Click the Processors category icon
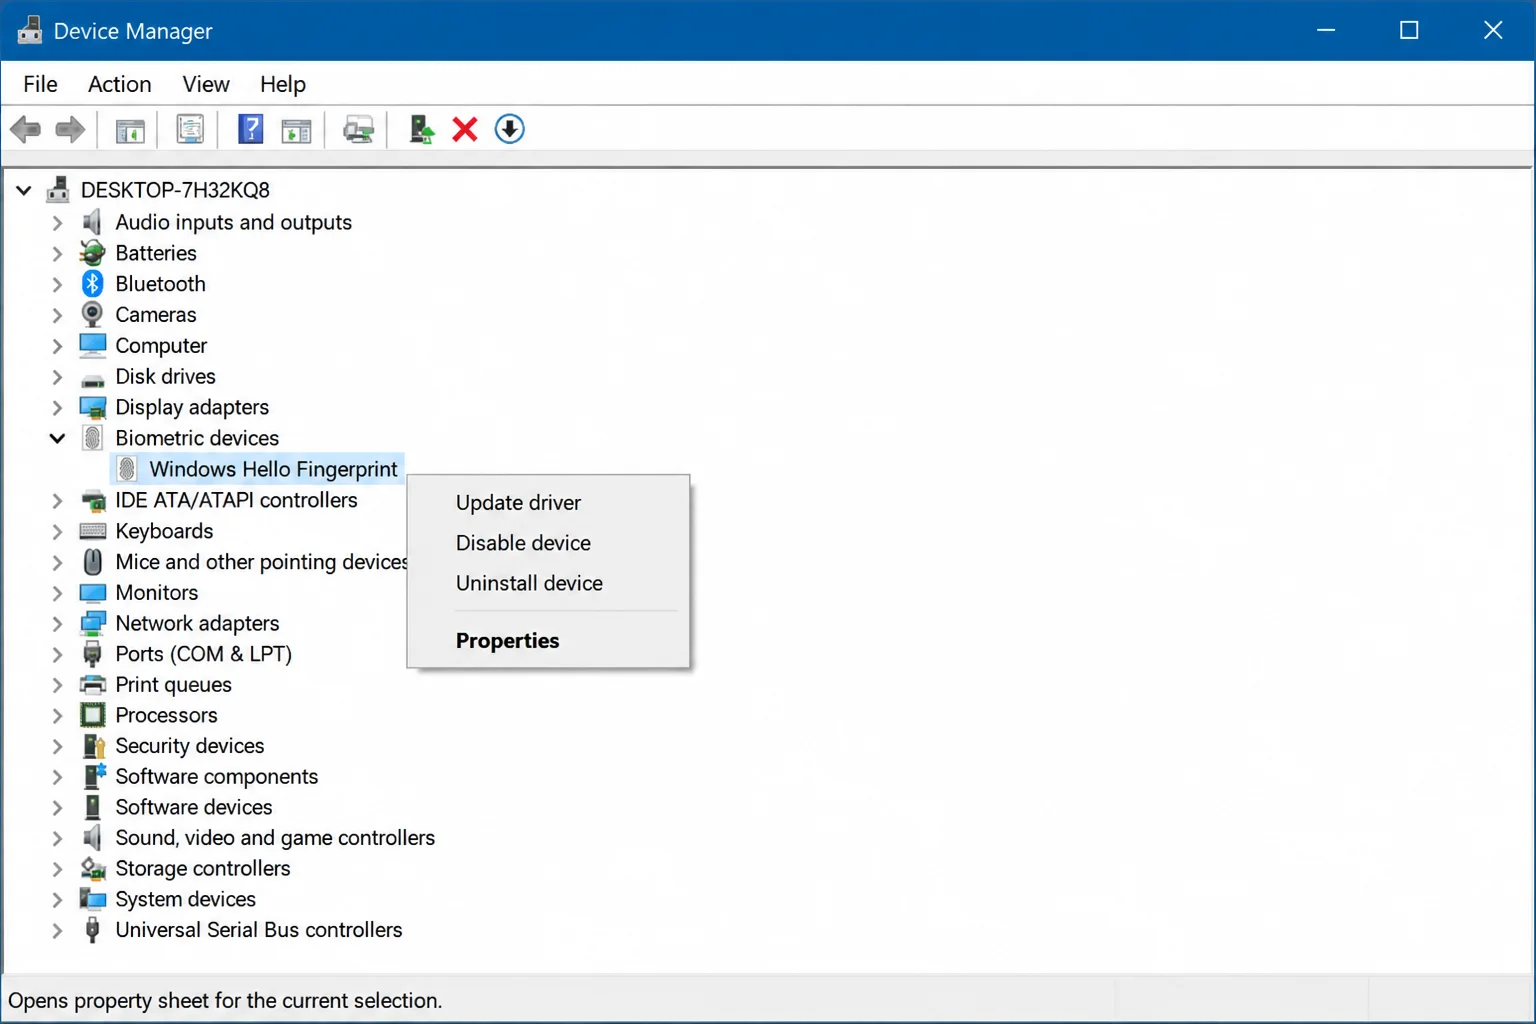This screenshot has height=1024, width=1536. pos(93,715)
